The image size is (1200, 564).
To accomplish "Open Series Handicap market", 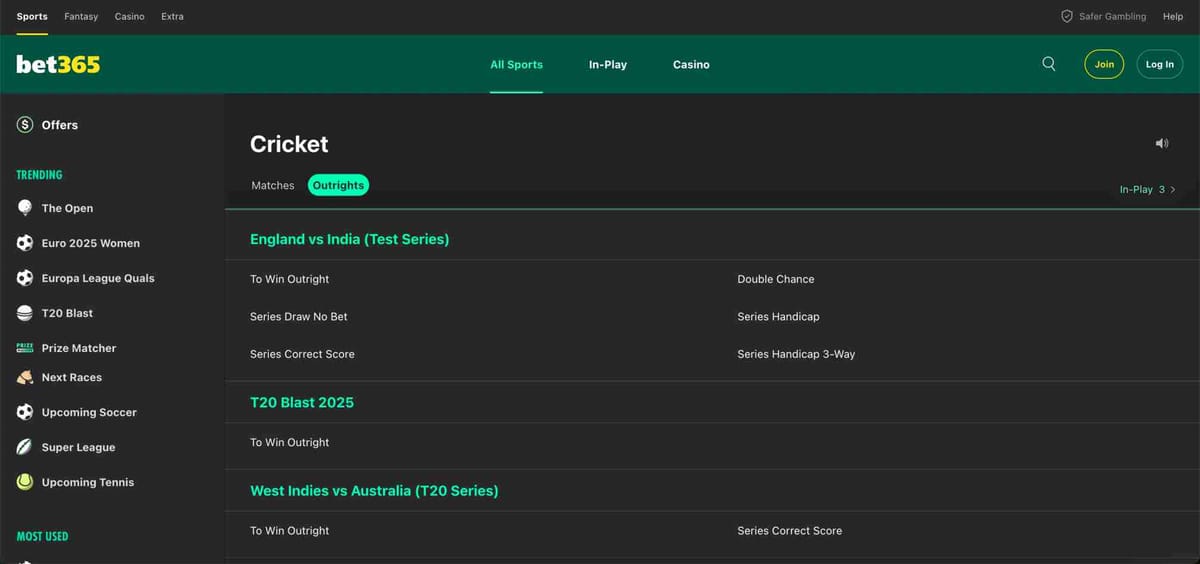I will 778,317.
